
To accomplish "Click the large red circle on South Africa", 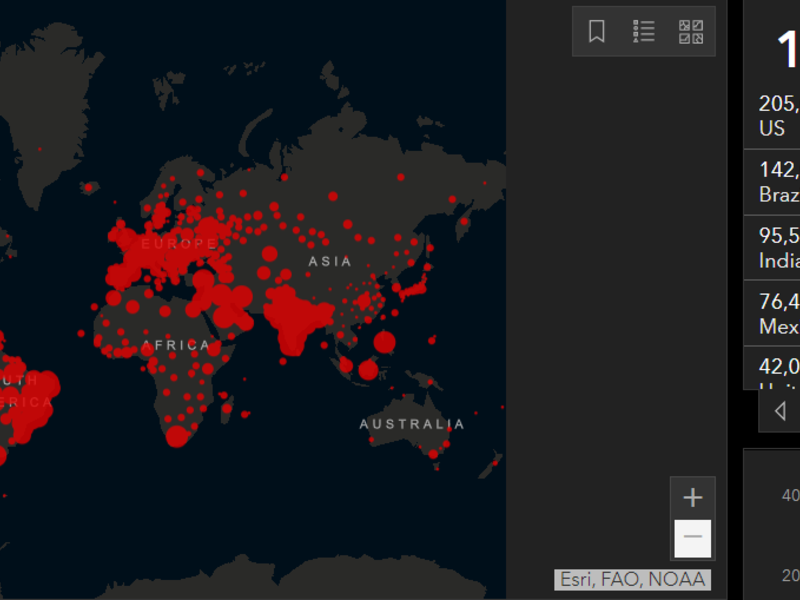I will (x=177, y=436).
